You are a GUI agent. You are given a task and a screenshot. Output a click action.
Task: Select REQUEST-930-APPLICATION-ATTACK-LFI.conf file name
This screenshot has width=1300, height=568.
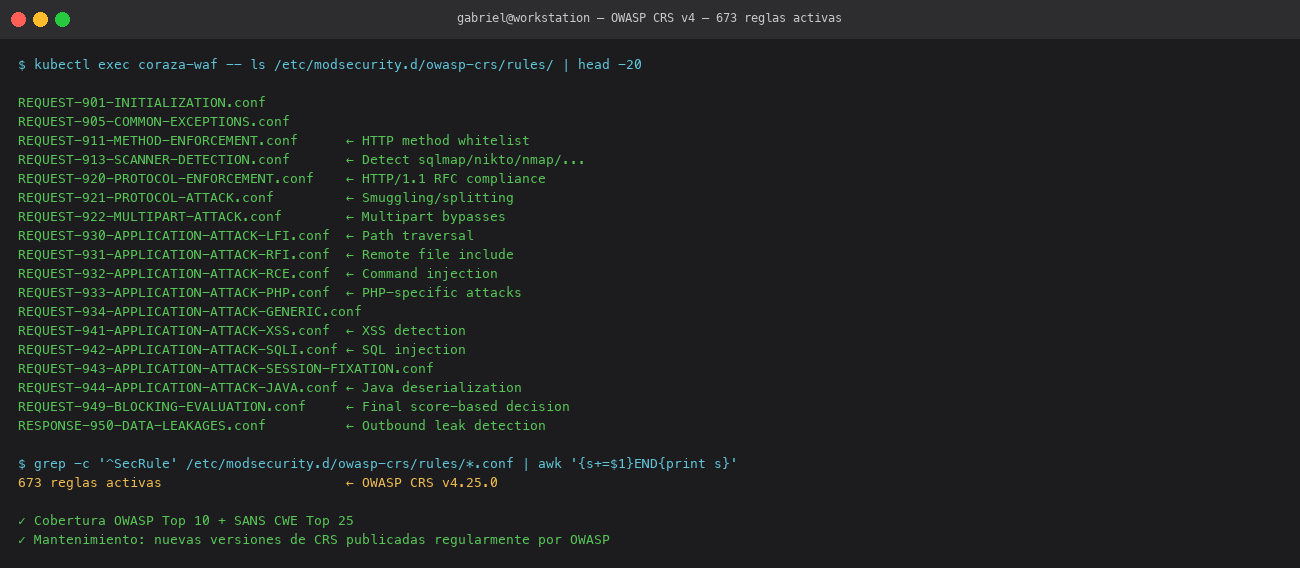174,236
